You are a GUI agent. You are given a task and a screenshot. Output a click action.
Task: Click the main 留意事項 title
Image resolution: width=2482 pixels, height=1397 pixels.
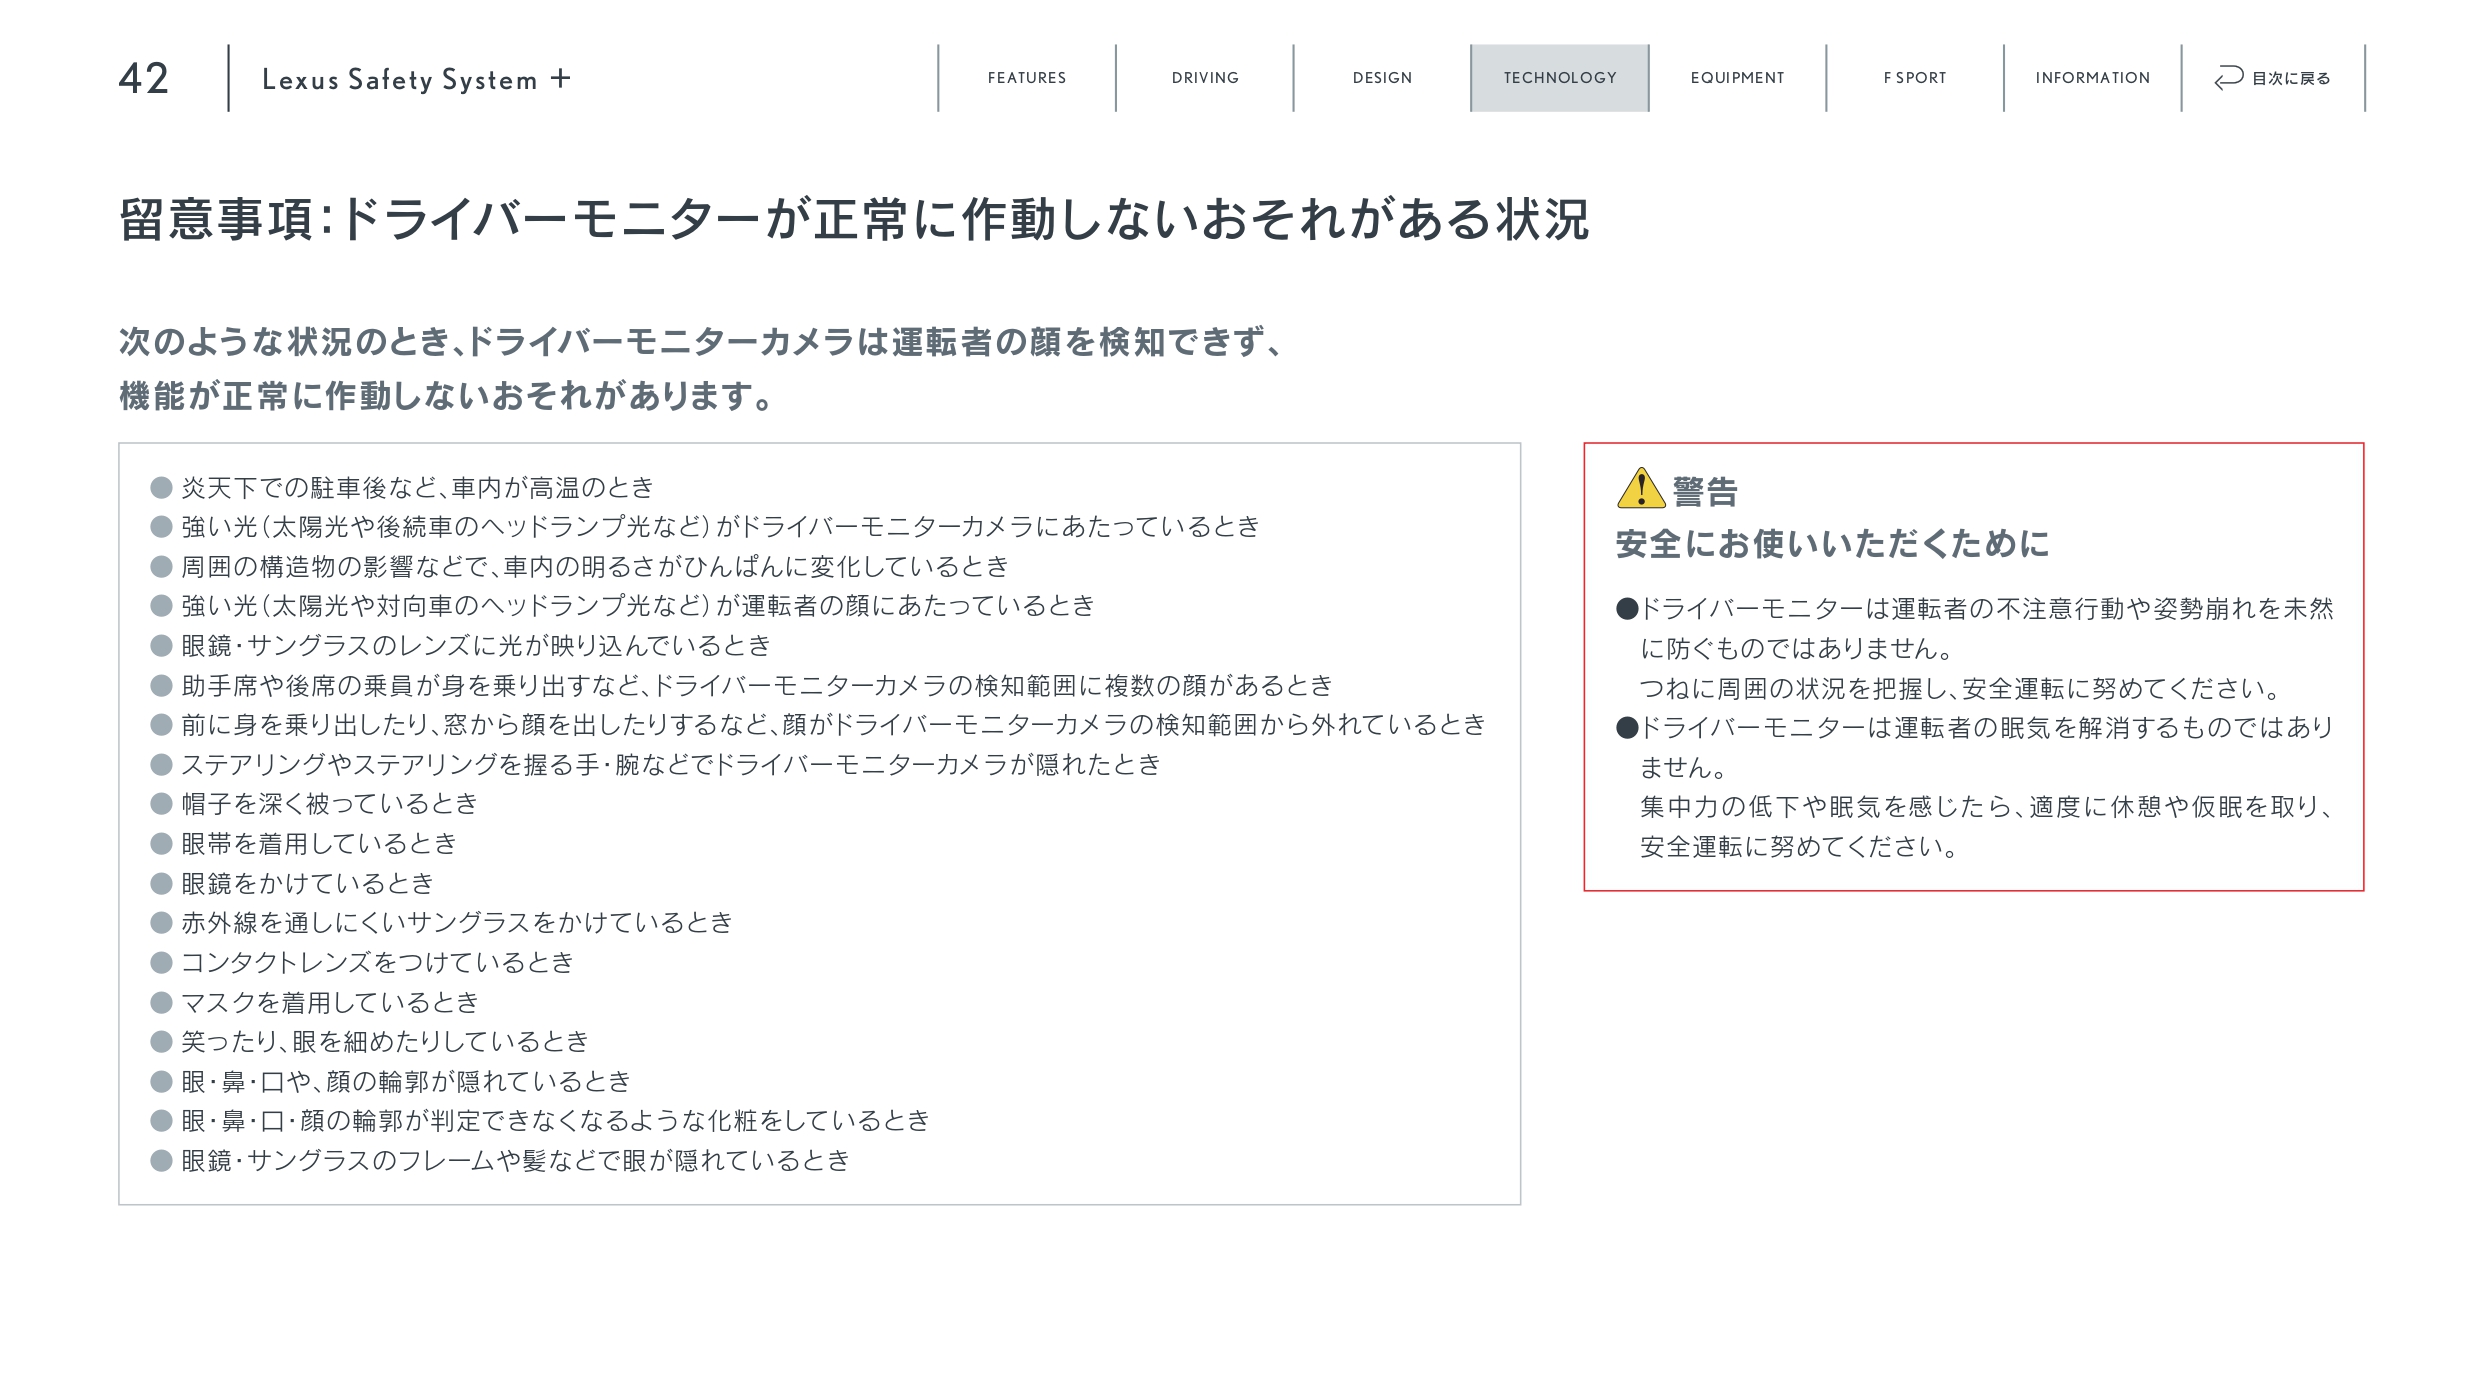pyautogui.click(x=853, y=219)
